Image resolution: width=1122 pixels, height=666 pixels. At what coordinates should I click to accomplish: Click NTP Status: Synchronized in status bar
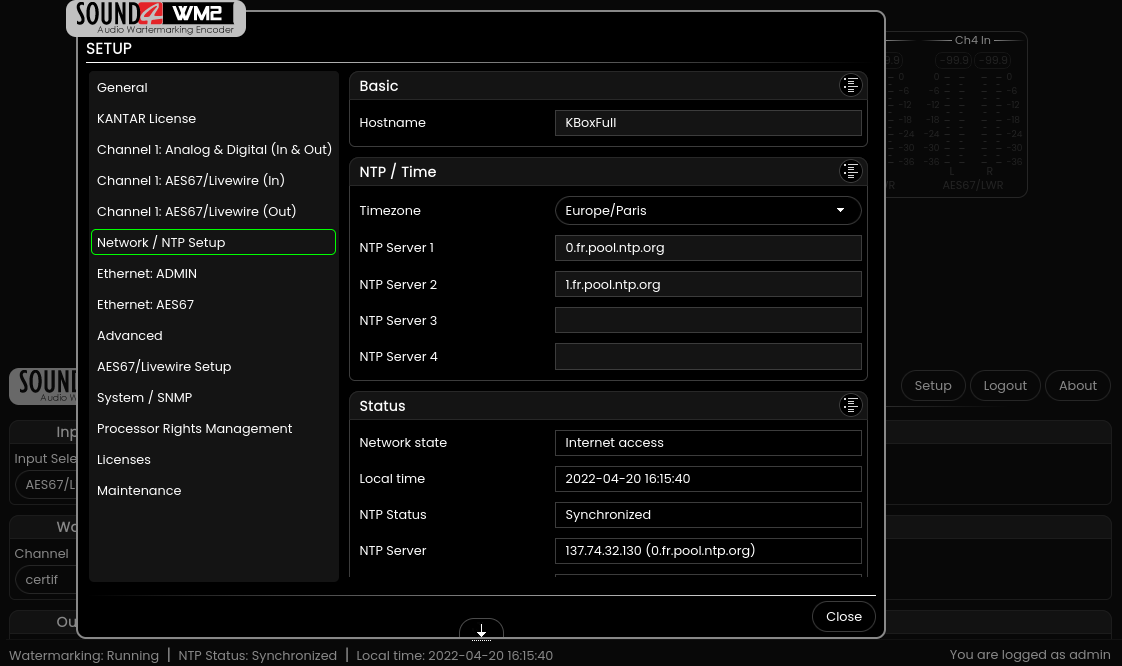point(258,655)
